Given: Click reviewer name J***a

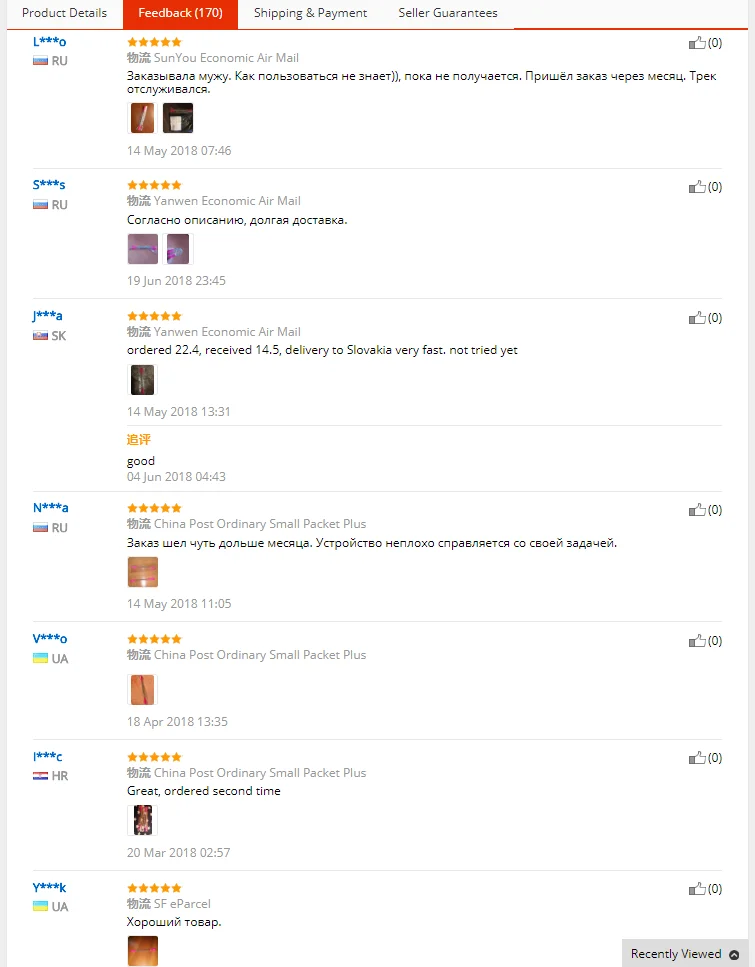Looking at the screenshot, I should [47, 316].
